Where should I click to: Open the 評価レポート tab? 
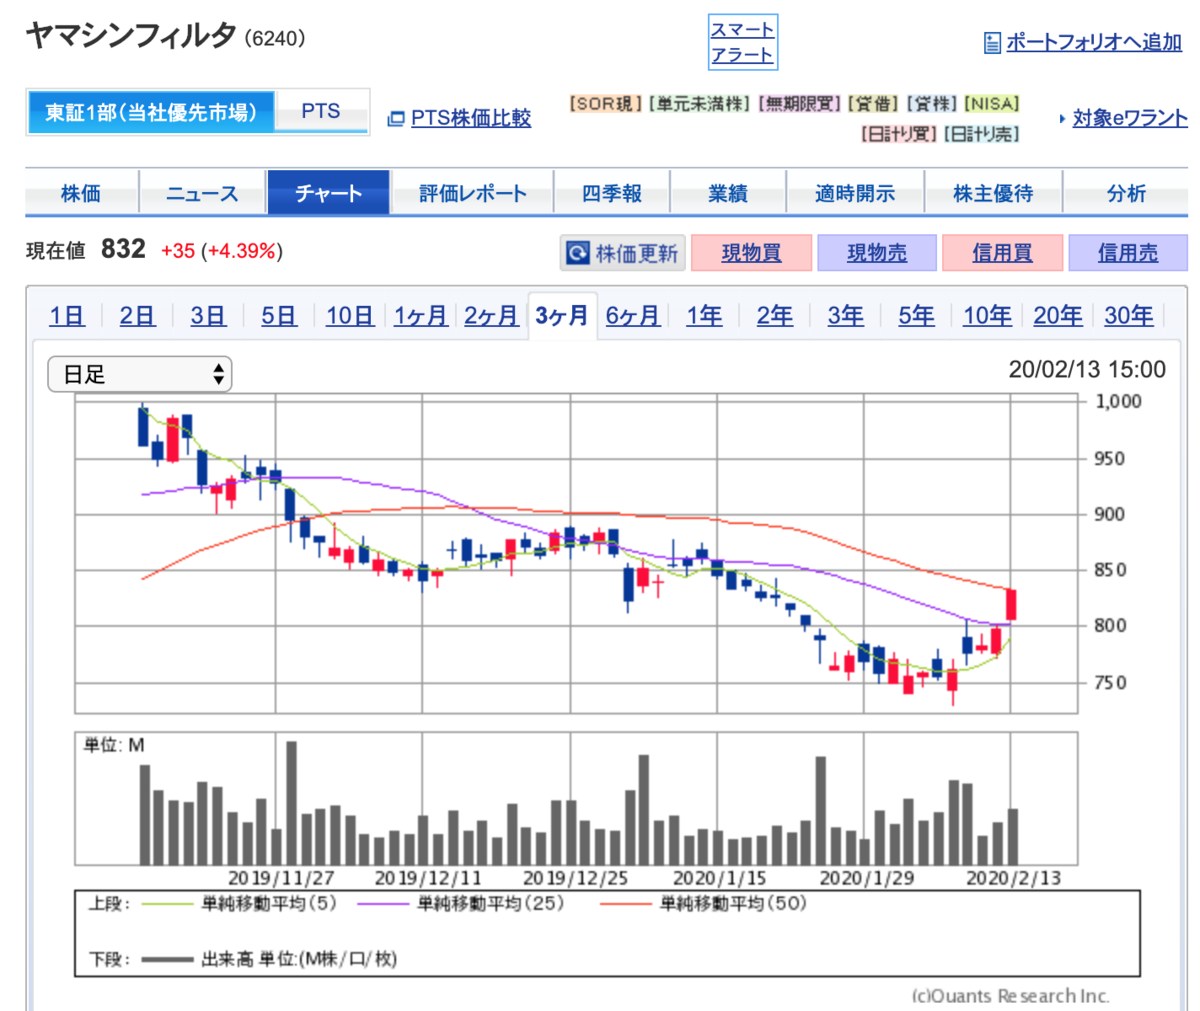click(x=472, y=193)
